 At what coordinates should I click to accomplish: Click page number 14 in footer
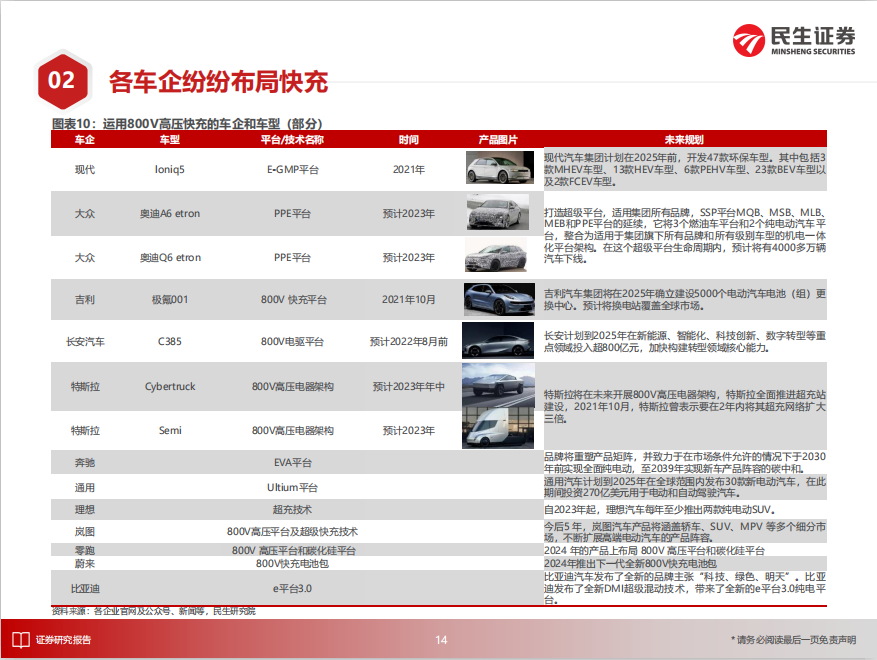pos(441,640)
